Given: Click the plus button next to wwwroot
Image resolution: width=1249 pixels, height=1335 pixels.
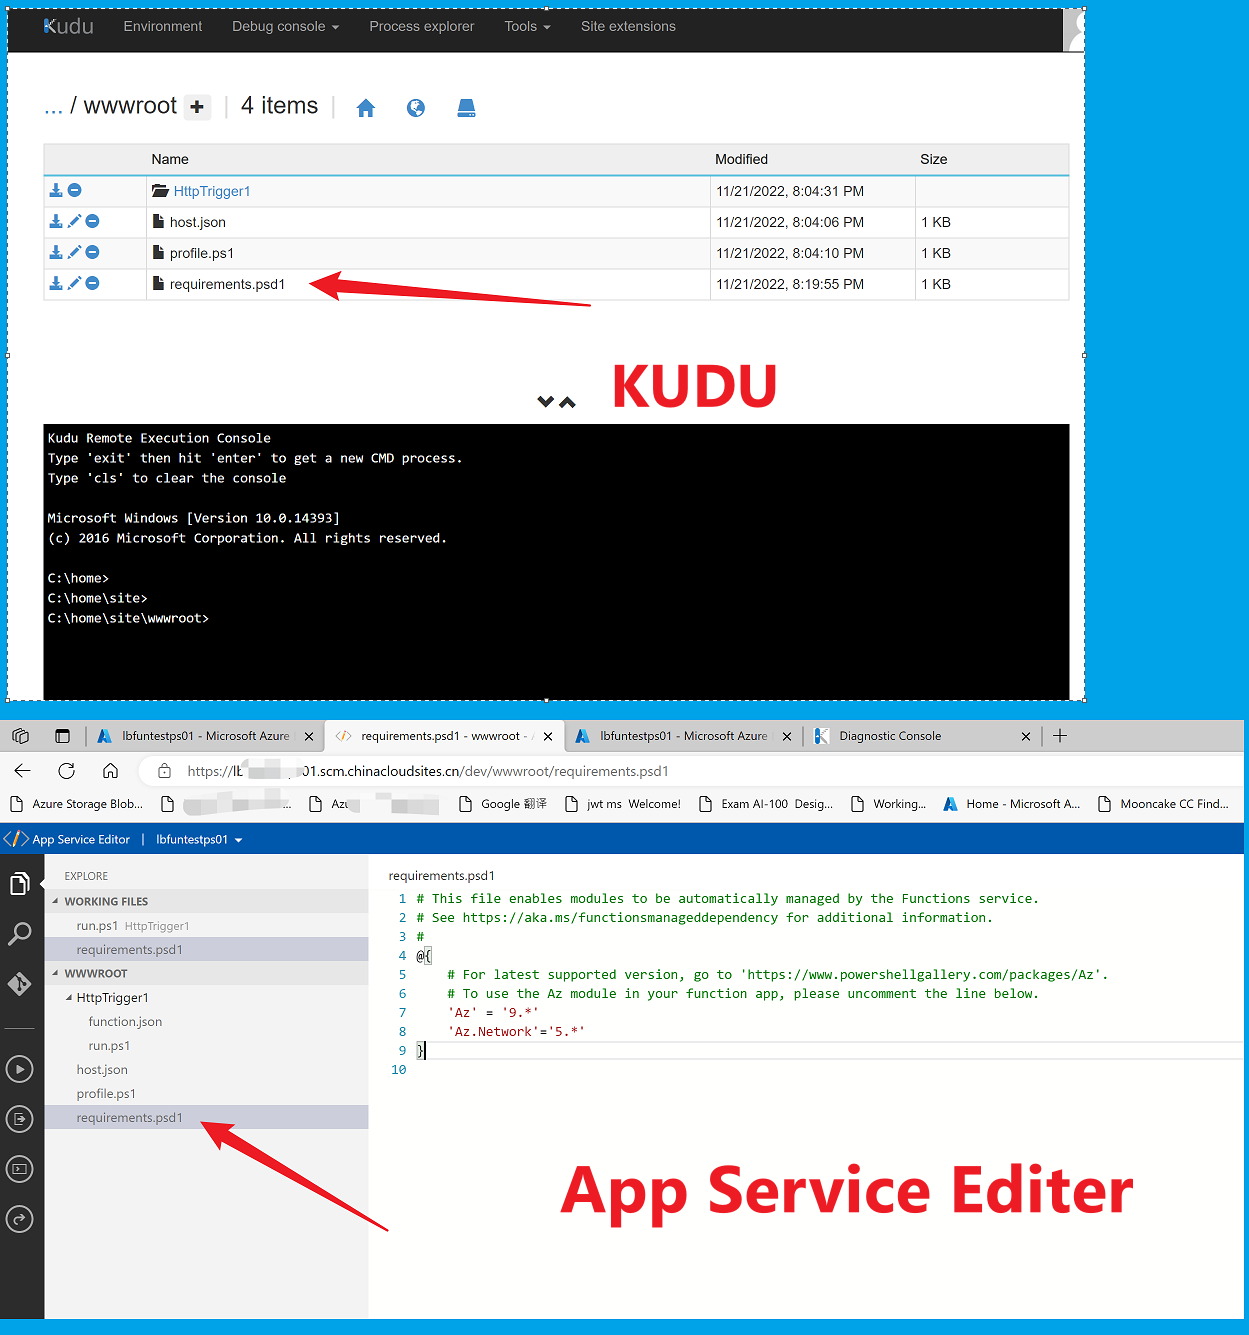Looking at the screenshot, I should tap(197, 107).
